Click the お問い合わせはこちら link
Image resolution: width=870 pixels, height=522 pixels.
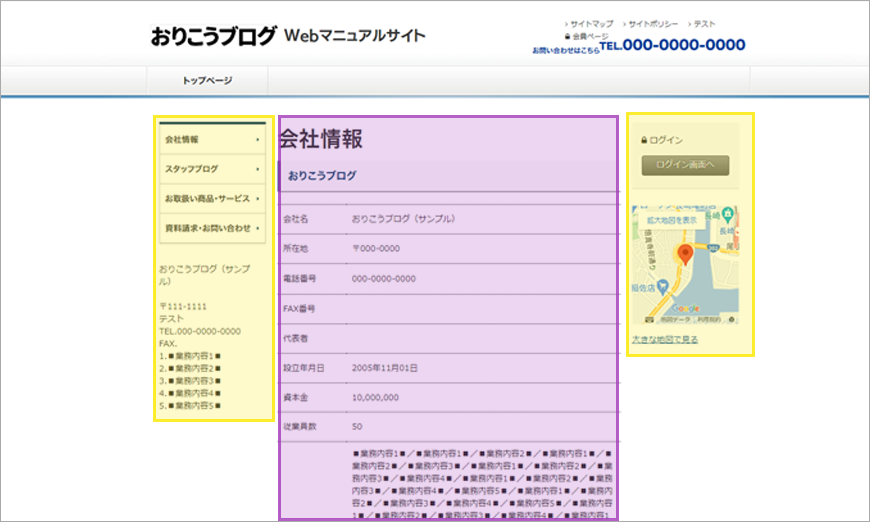566,50
